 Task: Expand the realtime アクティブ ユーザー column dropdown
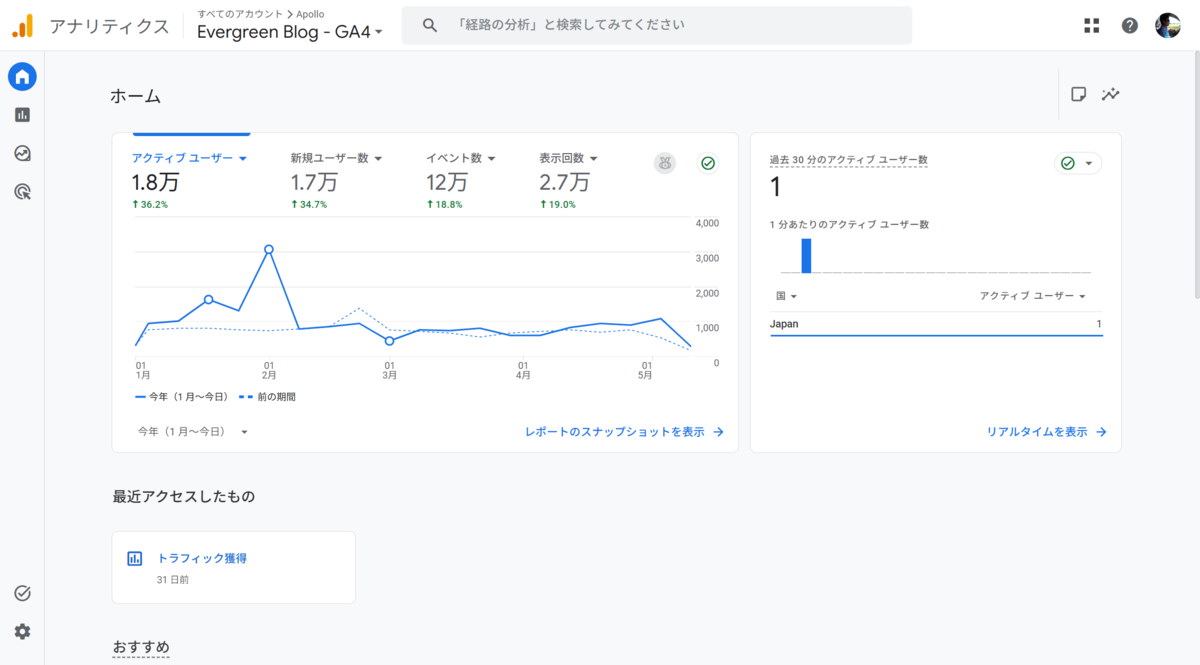point(1033,296)
